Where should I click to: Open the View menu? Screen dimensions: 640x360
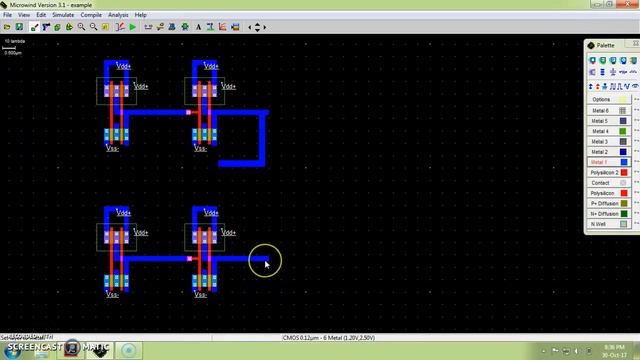point(24,15)
